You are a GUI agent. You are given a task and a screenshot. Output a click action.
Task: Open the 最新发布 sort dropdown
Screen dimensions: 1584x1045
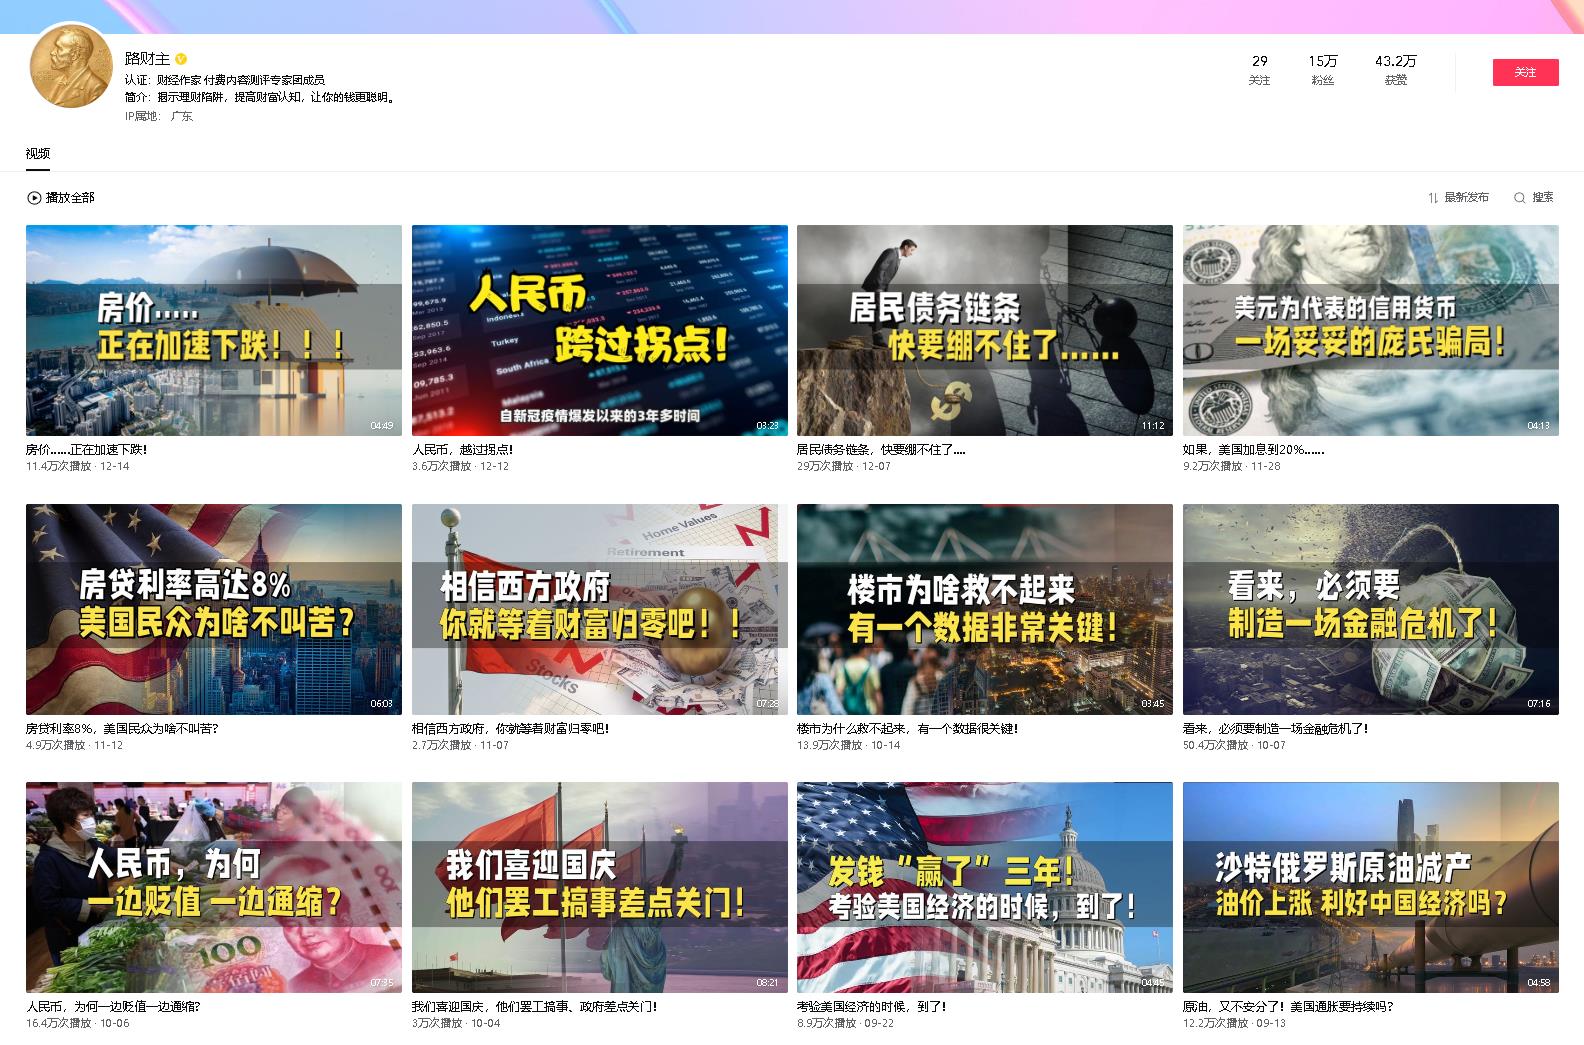pos(1466,198)
